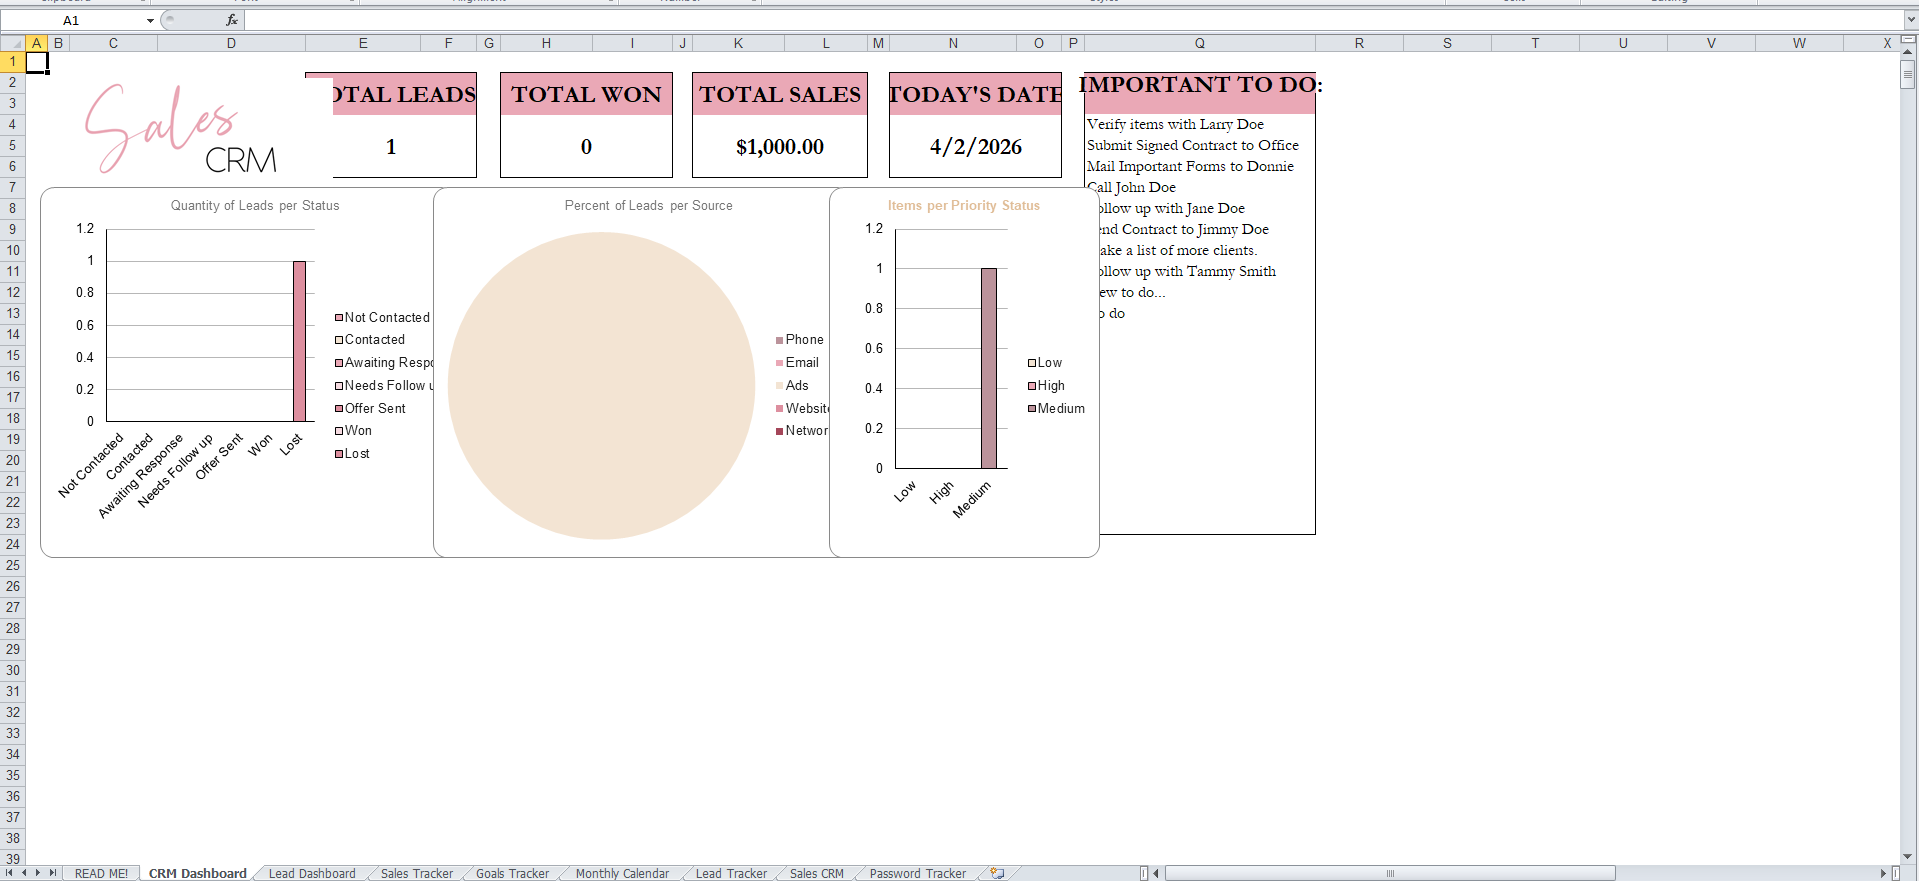
Task: Click the vertical scrollbar down arrow
Action: [1908, 857]
